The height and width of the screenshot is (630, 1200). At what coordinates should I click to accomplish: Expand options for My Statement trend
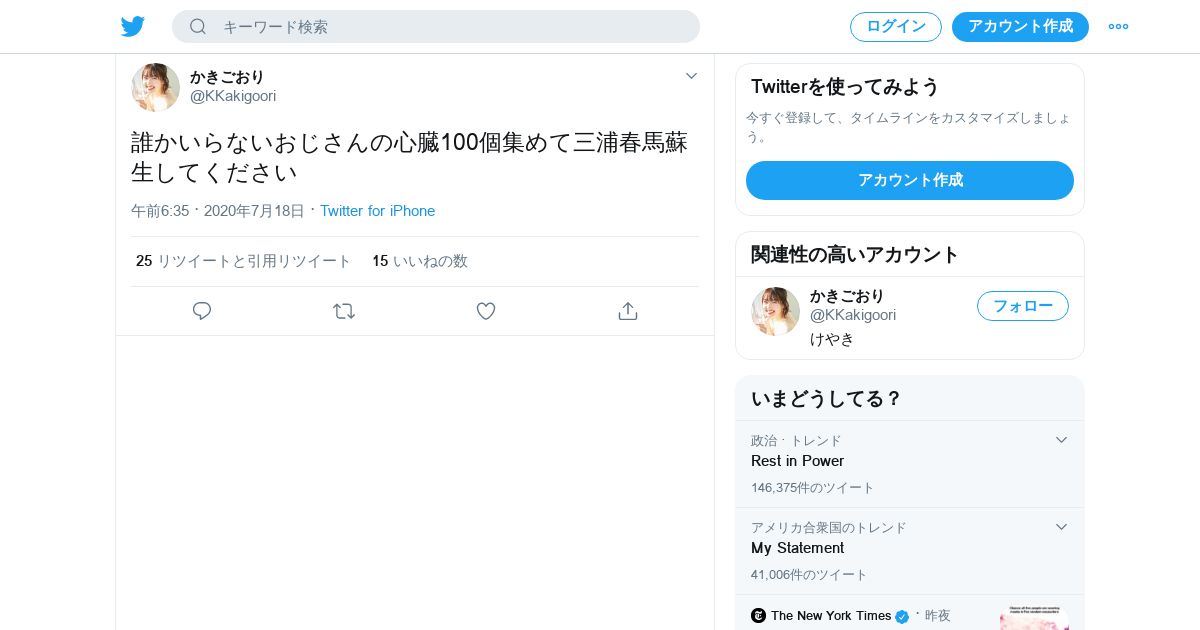pyautogui.click(x=1061, y=527)
